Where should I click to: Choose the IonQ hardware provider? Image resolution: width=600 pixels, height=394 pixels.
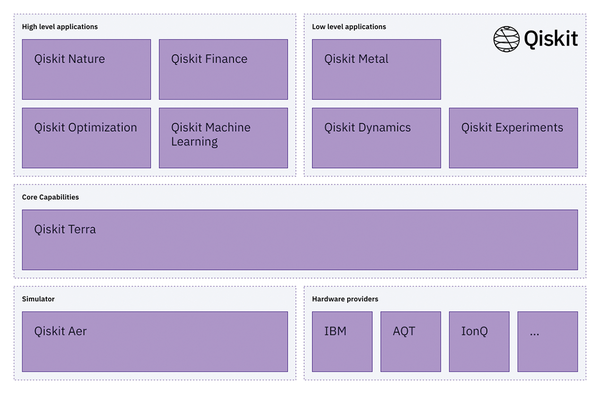pos(479,341)
